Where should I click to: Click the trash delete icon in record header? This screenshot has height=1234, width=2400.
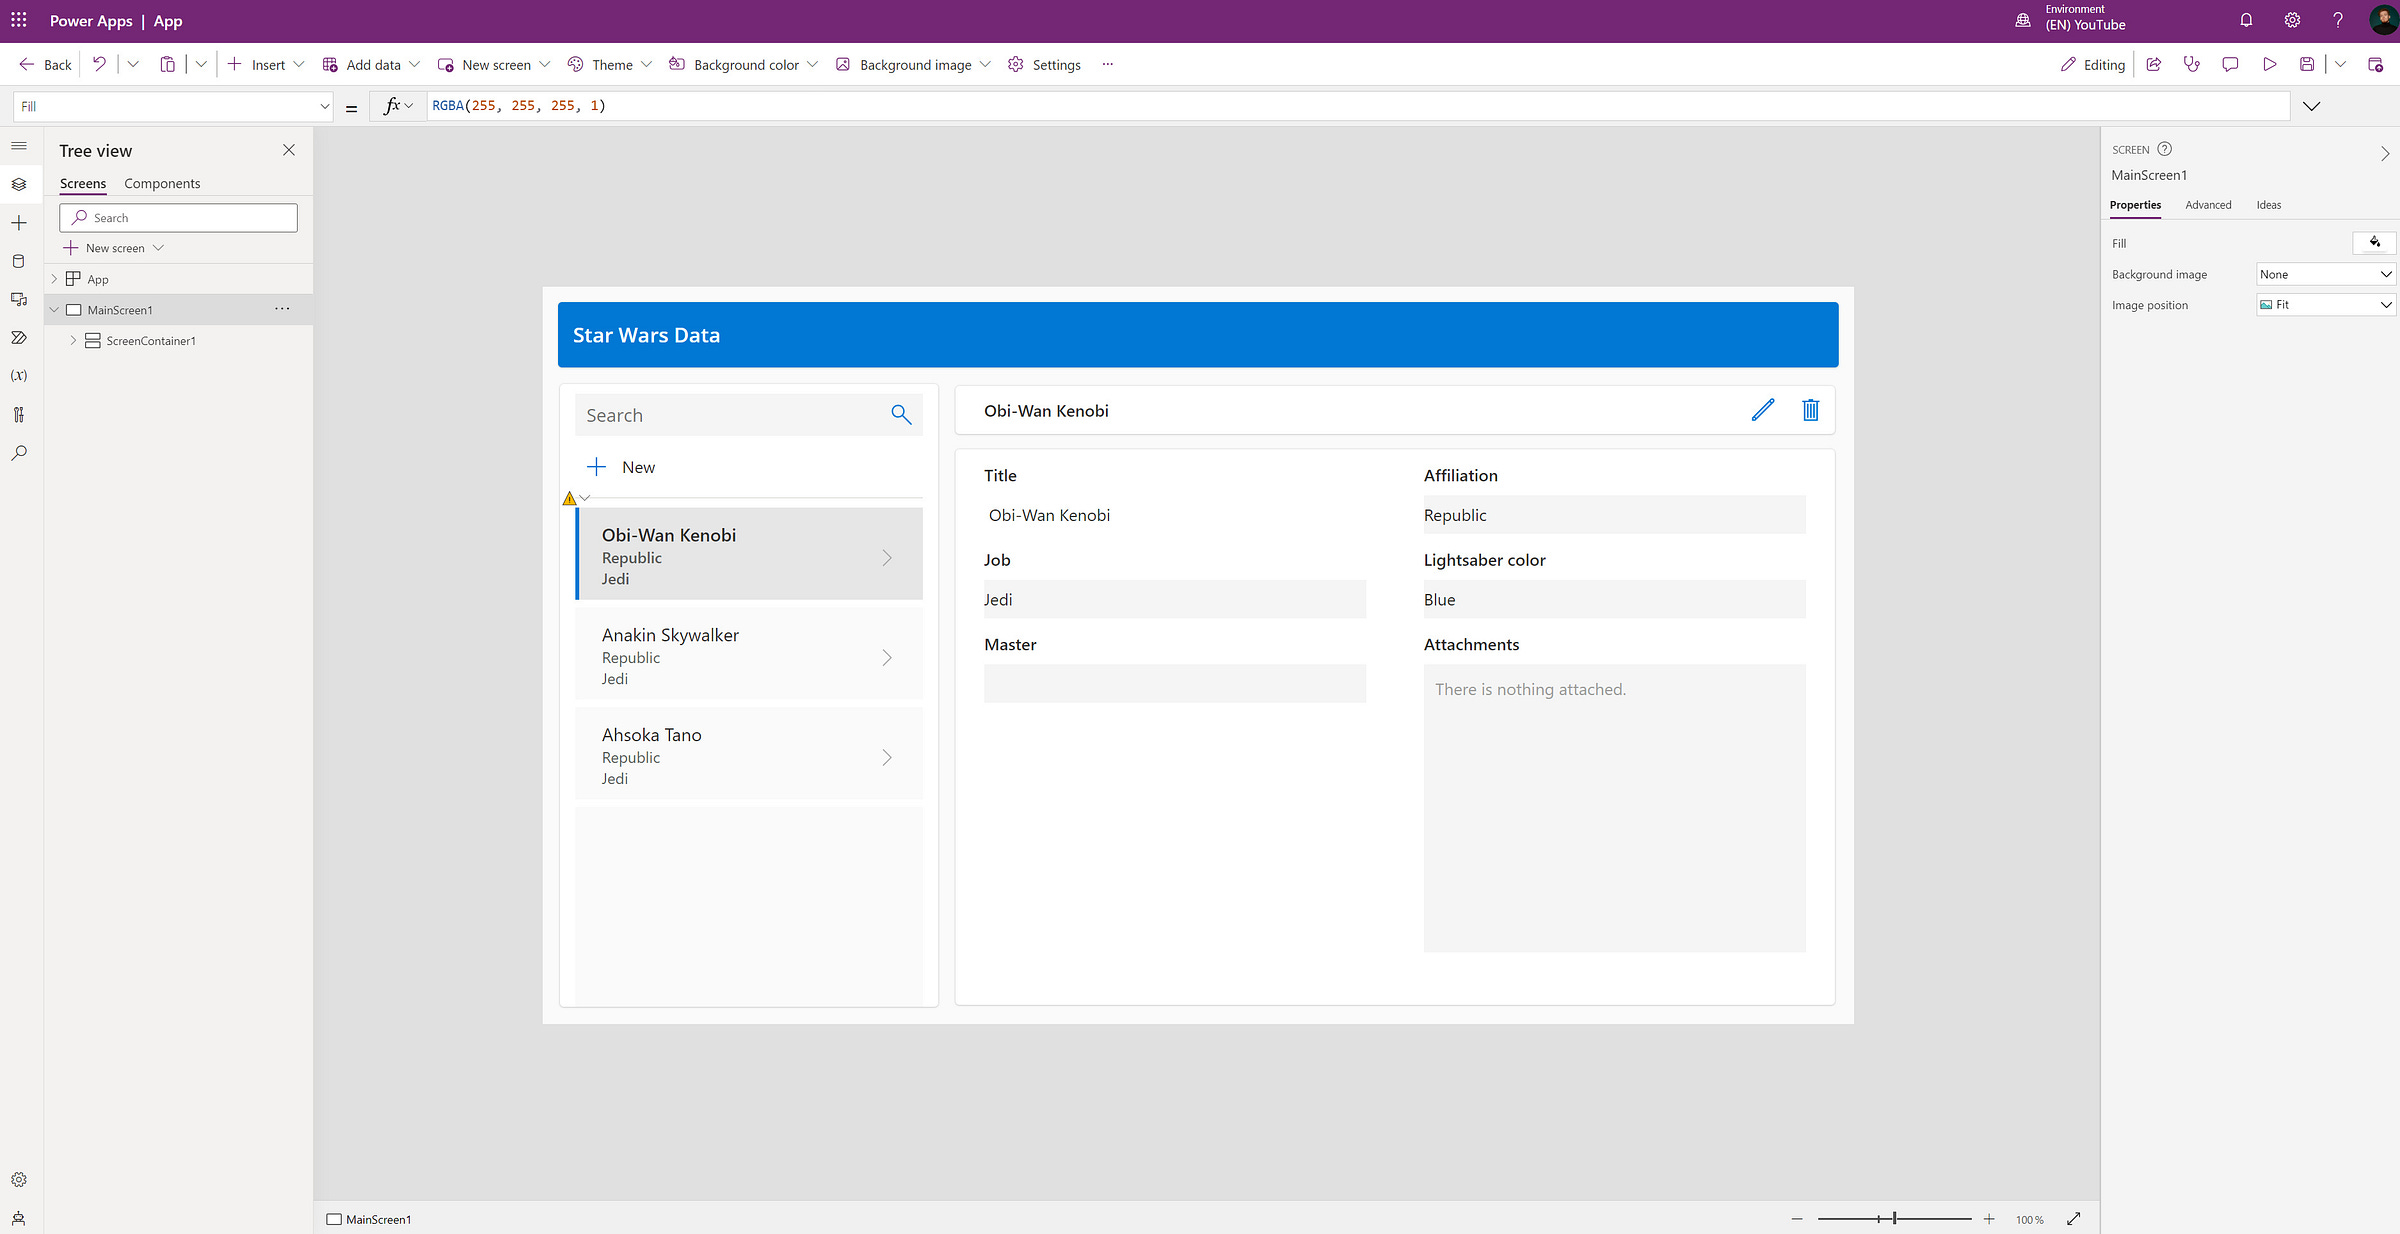point(1810,410)
